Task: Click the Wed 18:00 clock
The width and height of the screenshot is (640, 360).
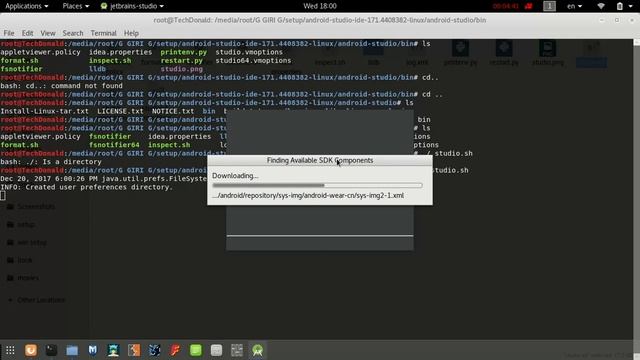Action: (320, 6)
